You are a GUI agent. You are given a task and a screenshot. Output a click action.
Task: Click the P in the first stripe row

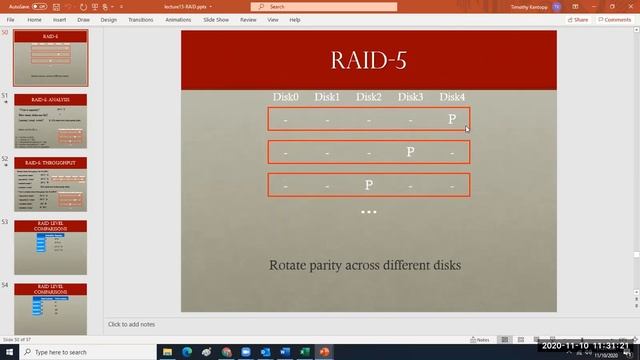pos(452,119)
